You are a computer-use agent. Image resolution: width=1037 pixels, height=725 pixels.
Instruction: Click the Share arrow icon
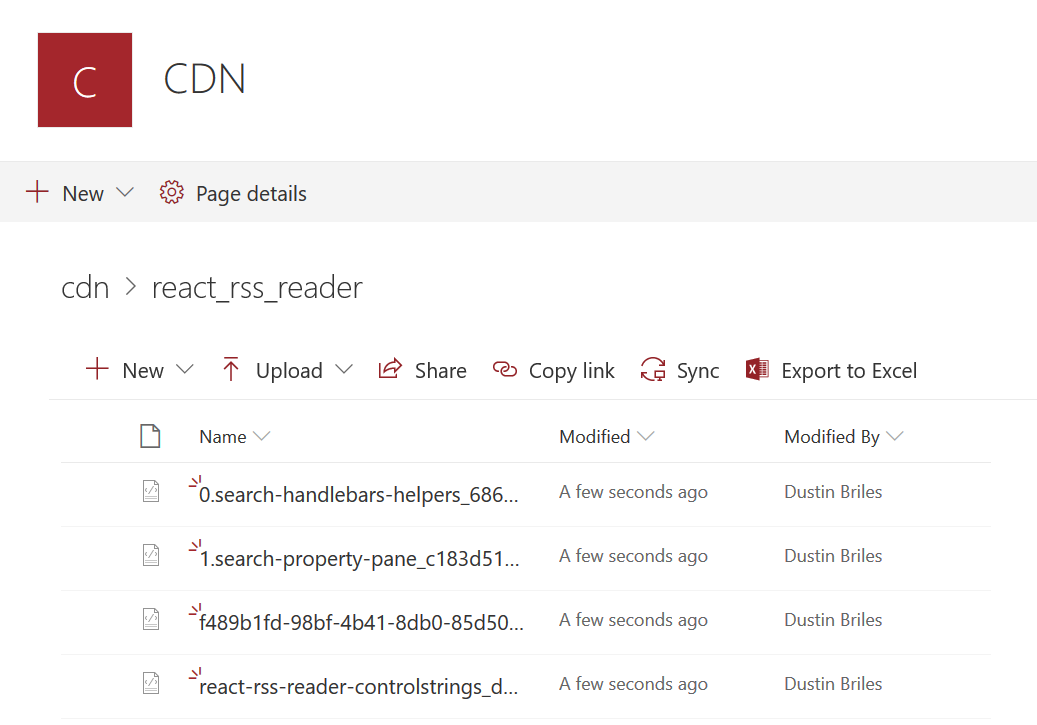click(x=390, y=368)
